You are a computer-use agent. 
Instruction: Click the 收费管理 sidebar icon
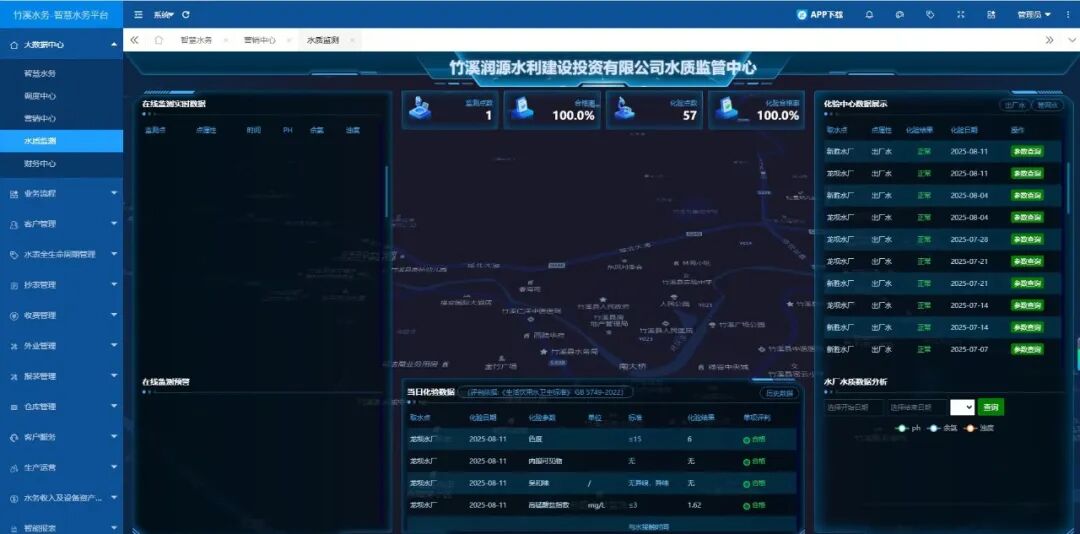click(x=14, y=316)
